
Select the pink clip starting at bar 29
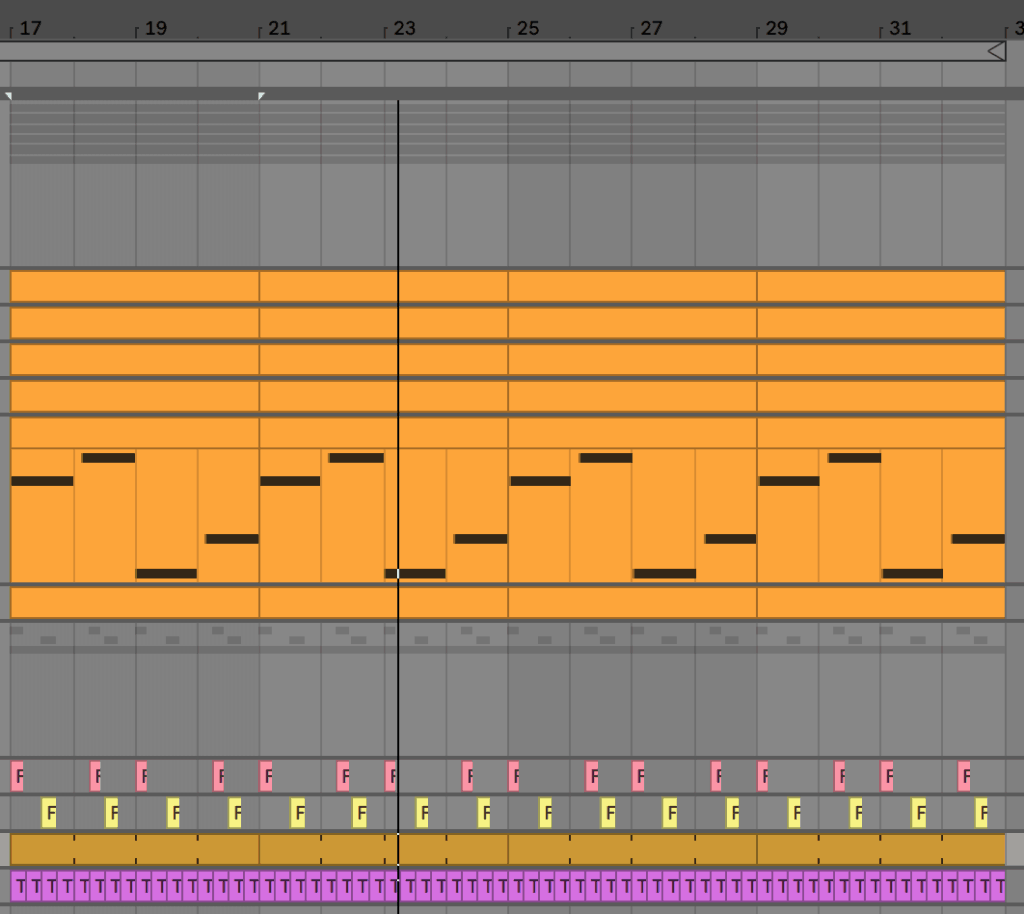tap(762, 776)
